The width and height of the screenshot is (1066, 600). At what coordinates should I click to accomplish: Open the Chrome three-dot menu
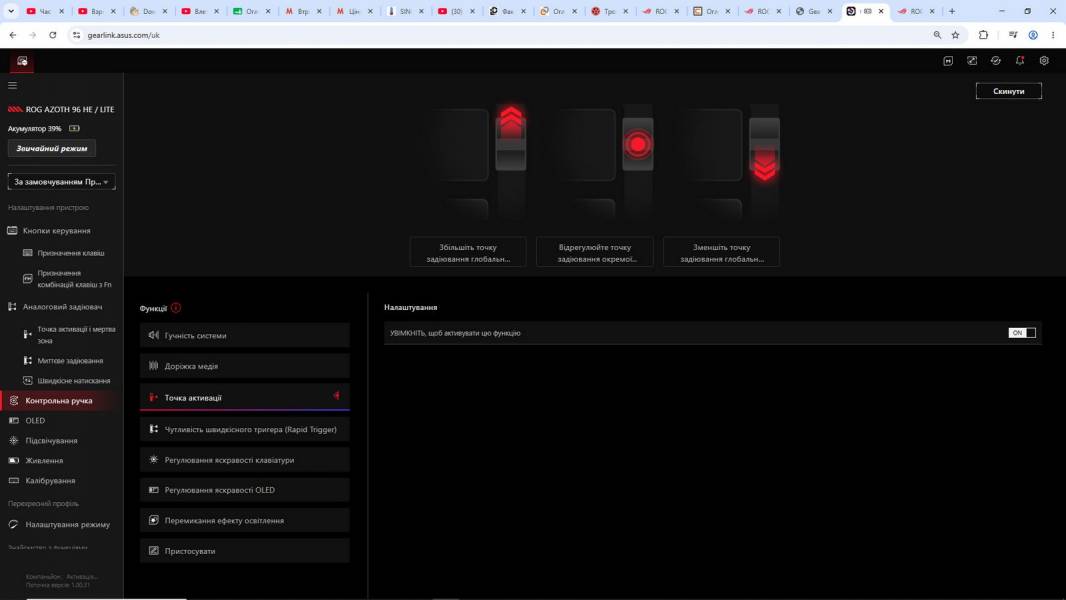coord(1052,35)
